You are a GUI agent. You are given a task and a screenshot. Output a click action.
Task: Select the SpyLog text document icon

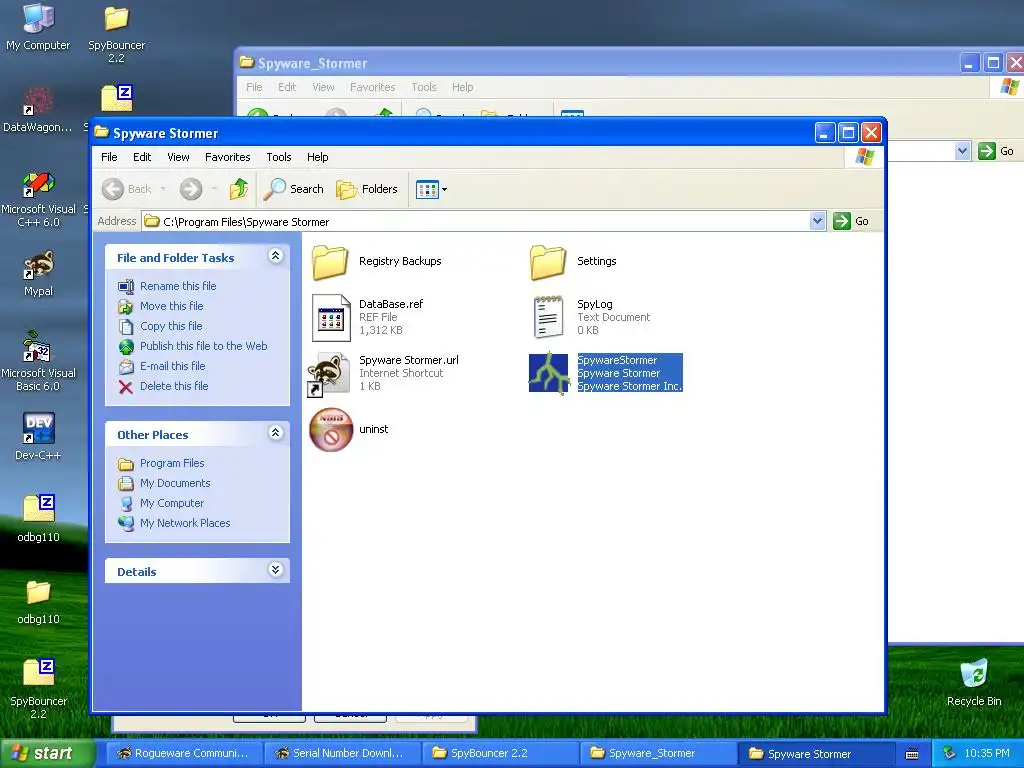pos(548,317)
